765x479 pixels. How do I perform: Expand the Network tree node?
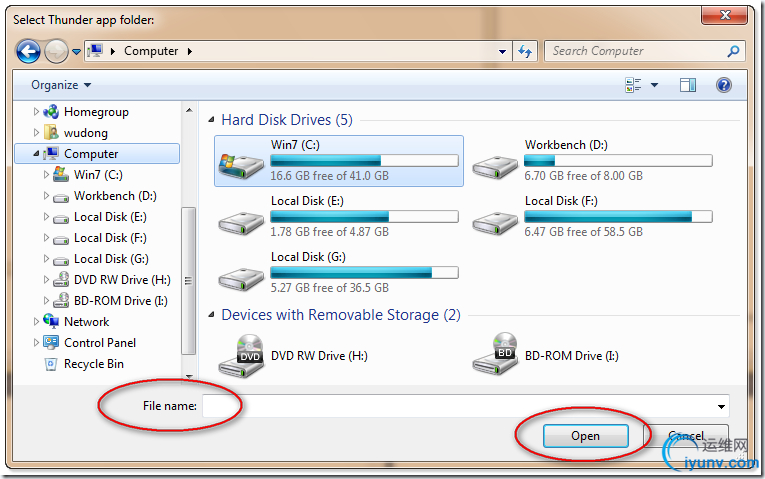point(36,321)
